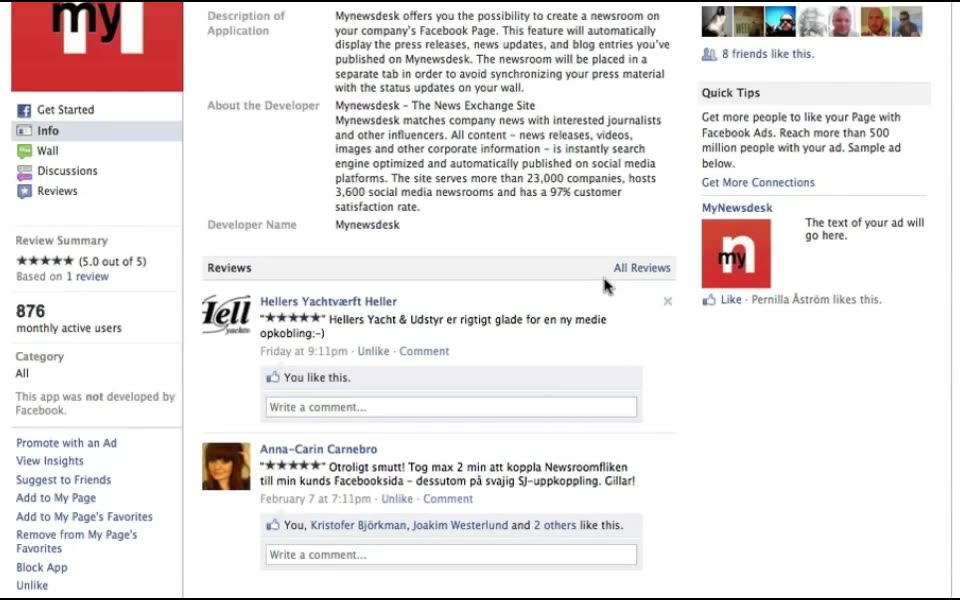Click the Info sidebar icon
The image size is (960, 600).
click(x=24, y=131)
